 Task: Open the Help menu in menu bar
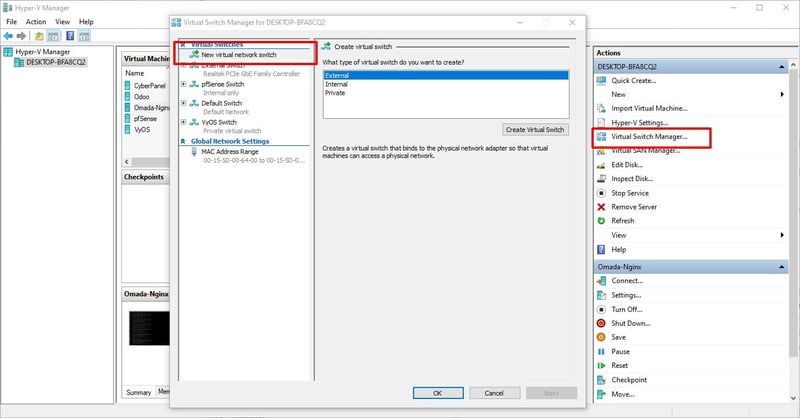point(86,22)
